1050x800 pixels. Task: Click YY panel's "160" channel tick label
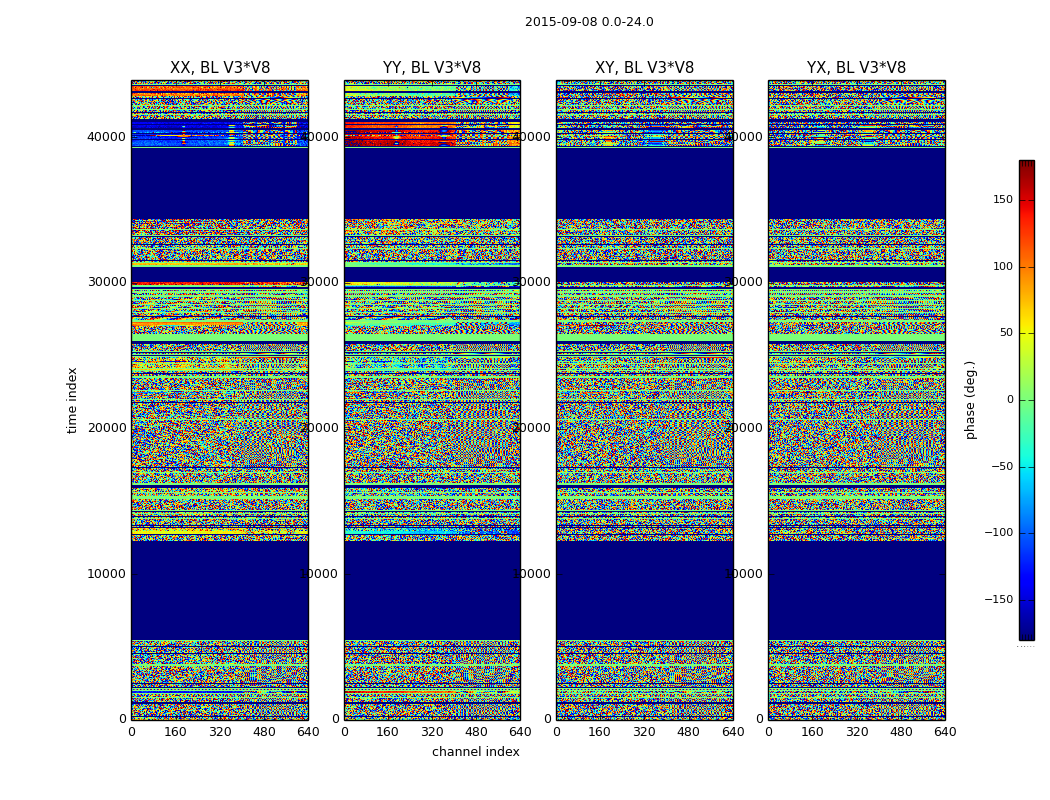pos(388,732)
